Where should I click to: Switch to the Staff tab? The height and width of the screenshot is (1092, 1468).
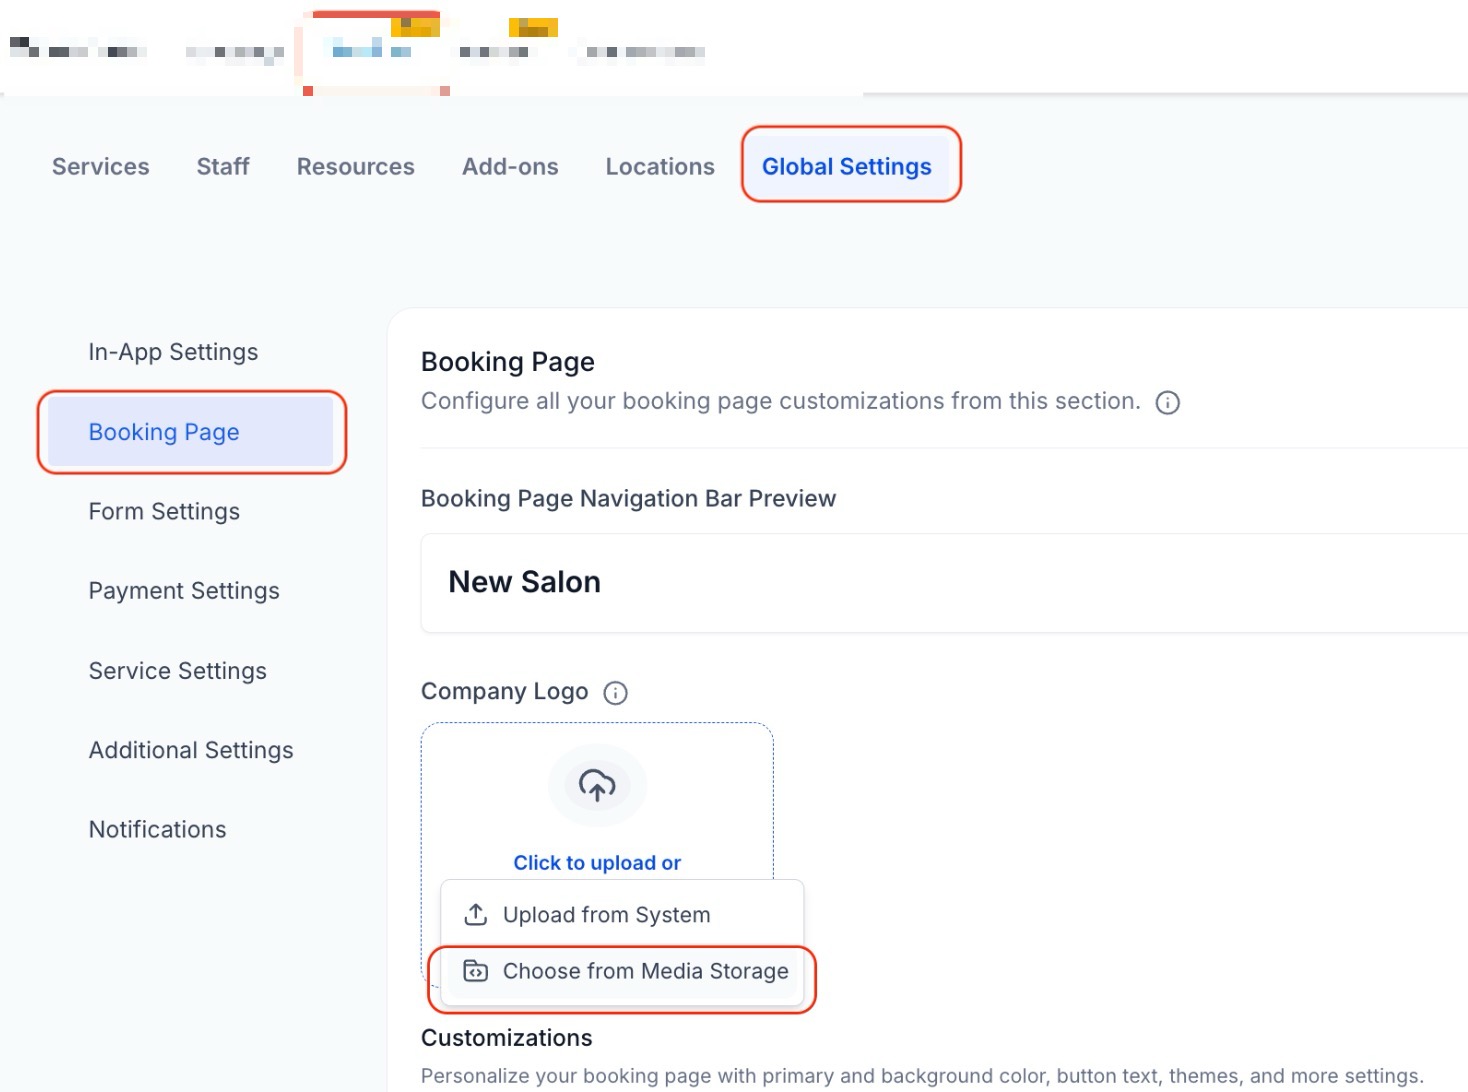[x=223, y=167]
